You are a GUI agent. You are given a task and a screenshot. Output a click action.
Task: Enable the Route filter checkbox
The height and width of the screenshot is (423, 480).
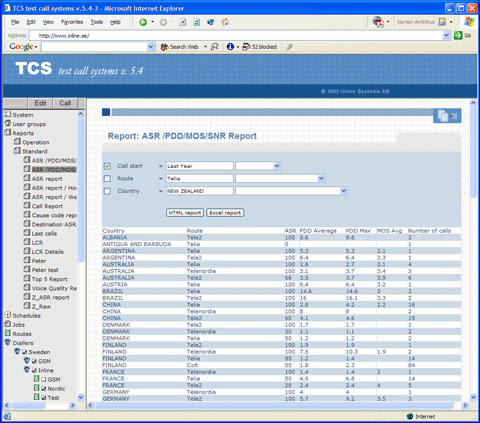pos(107,179)
